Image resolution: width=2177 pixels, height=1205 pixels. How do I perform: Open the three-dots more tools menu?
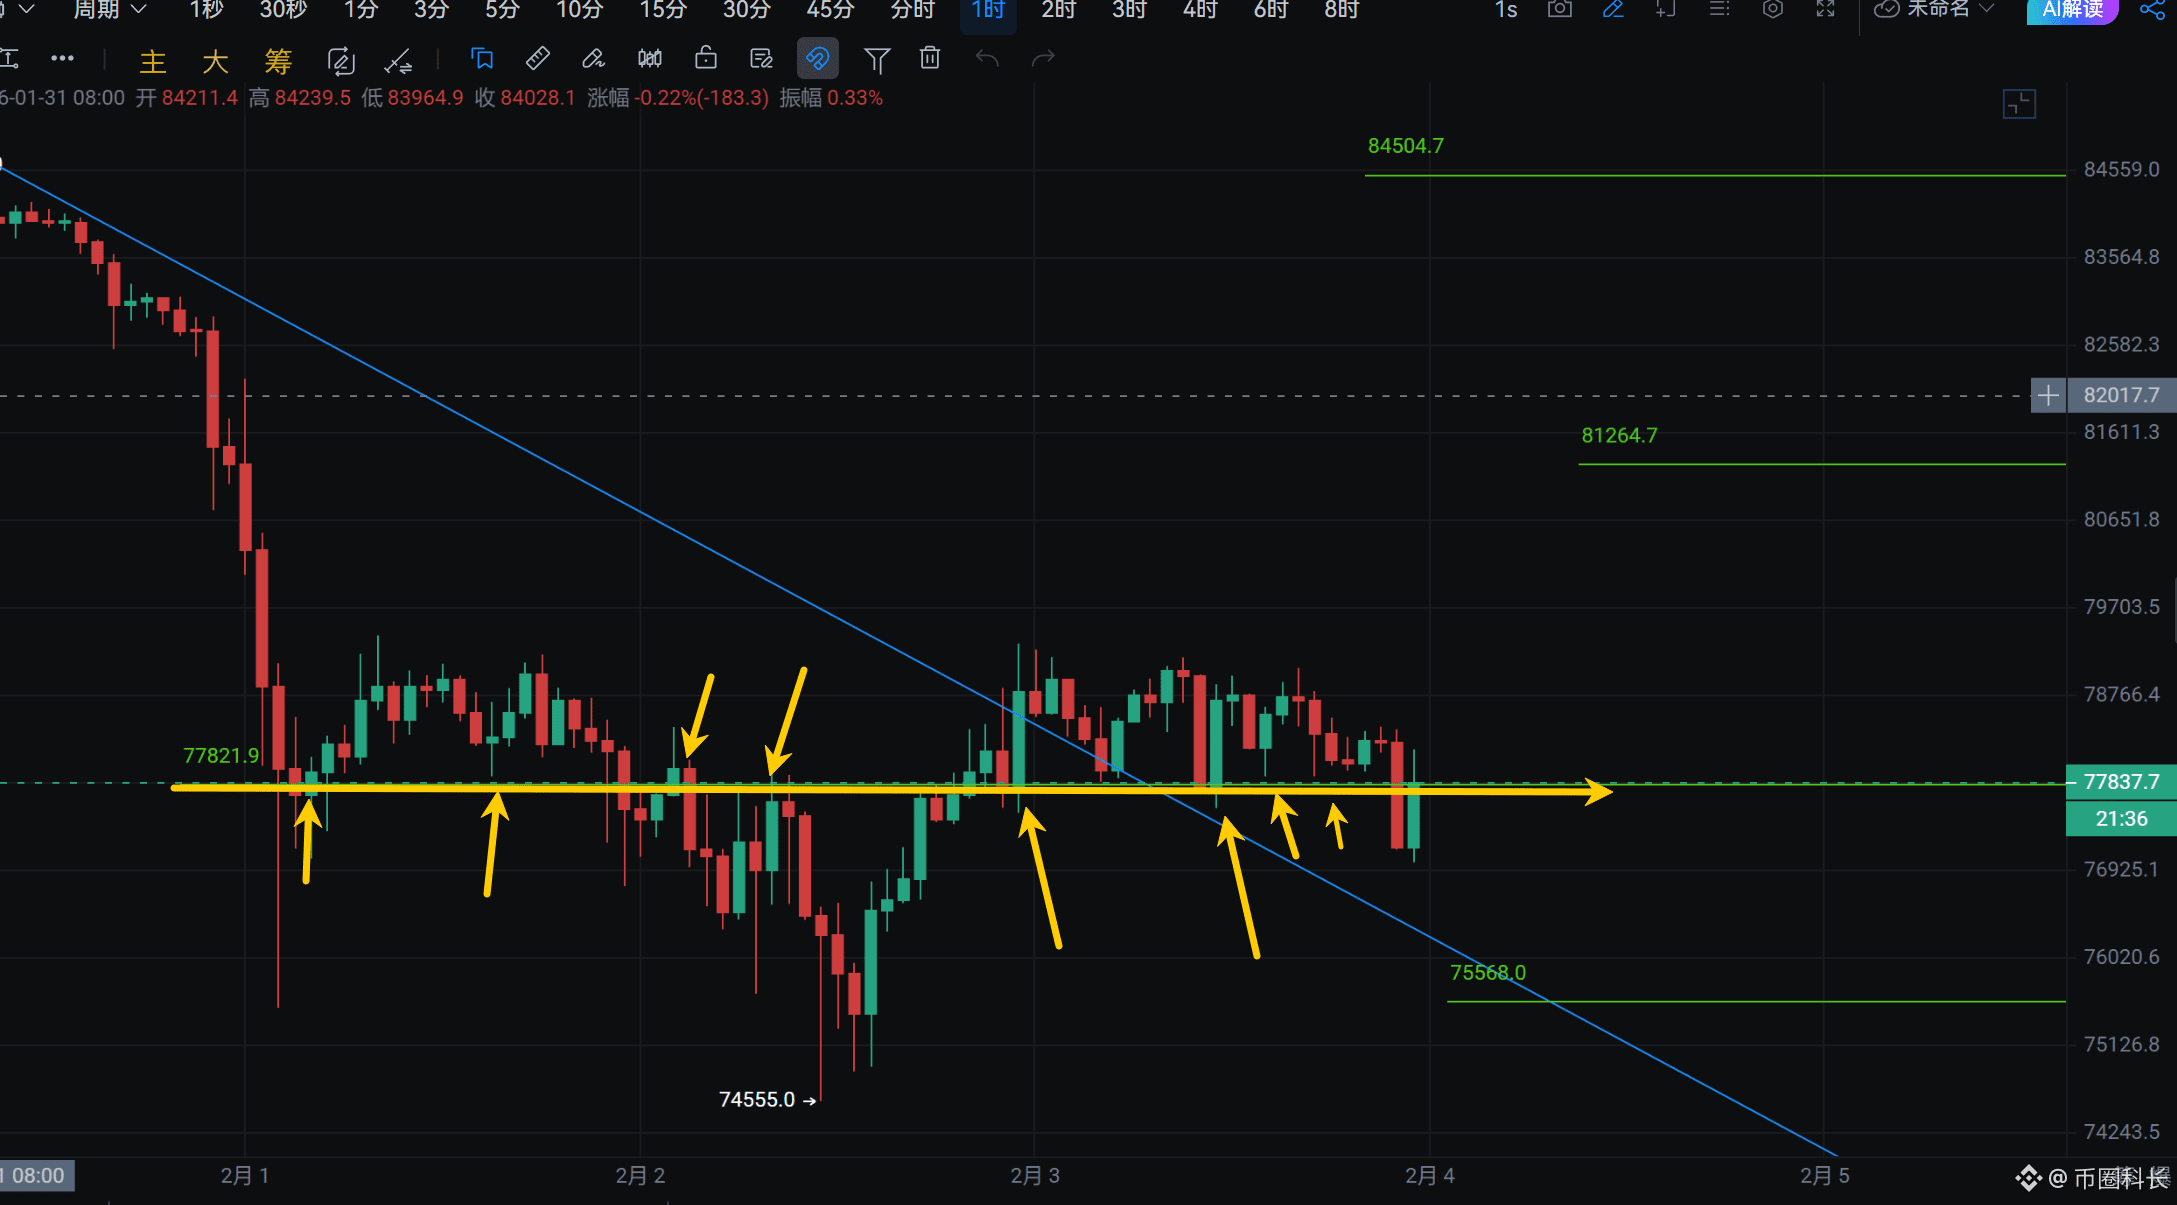coord(62,59)
